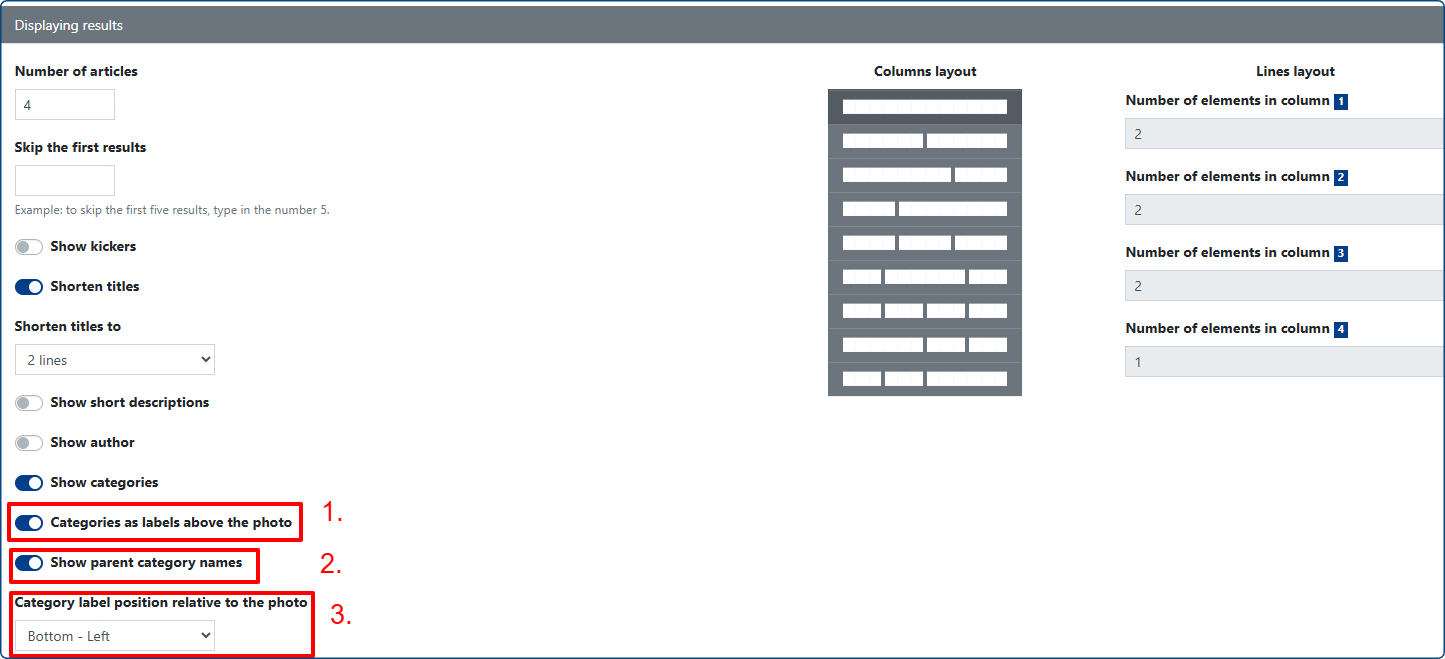This screenshot has height=659, width=1445.
Task: Disable Show parent category names
Action: (29, 563)
